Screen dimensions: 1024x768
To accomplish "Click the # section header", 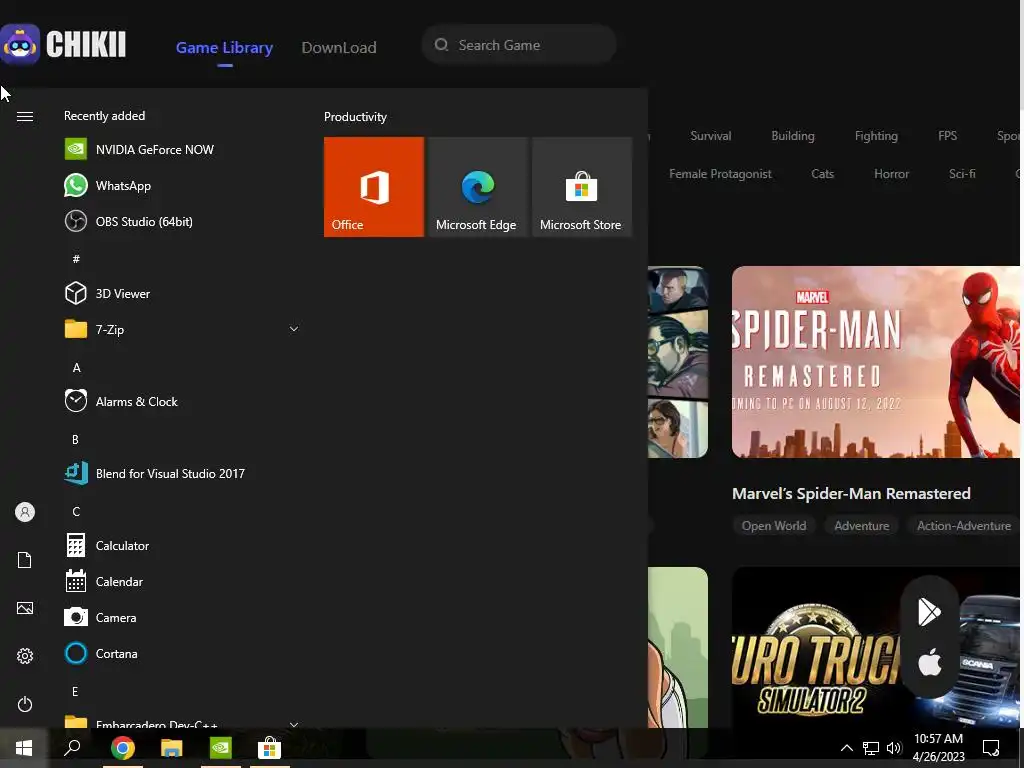I will 76,259.
